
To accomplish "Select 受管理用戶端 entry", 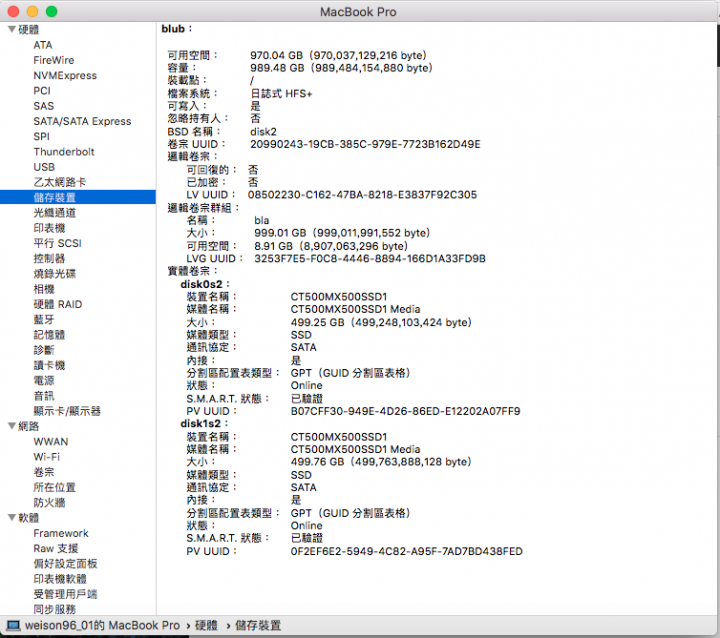I will pyautogui.click(x=65, y=594).
